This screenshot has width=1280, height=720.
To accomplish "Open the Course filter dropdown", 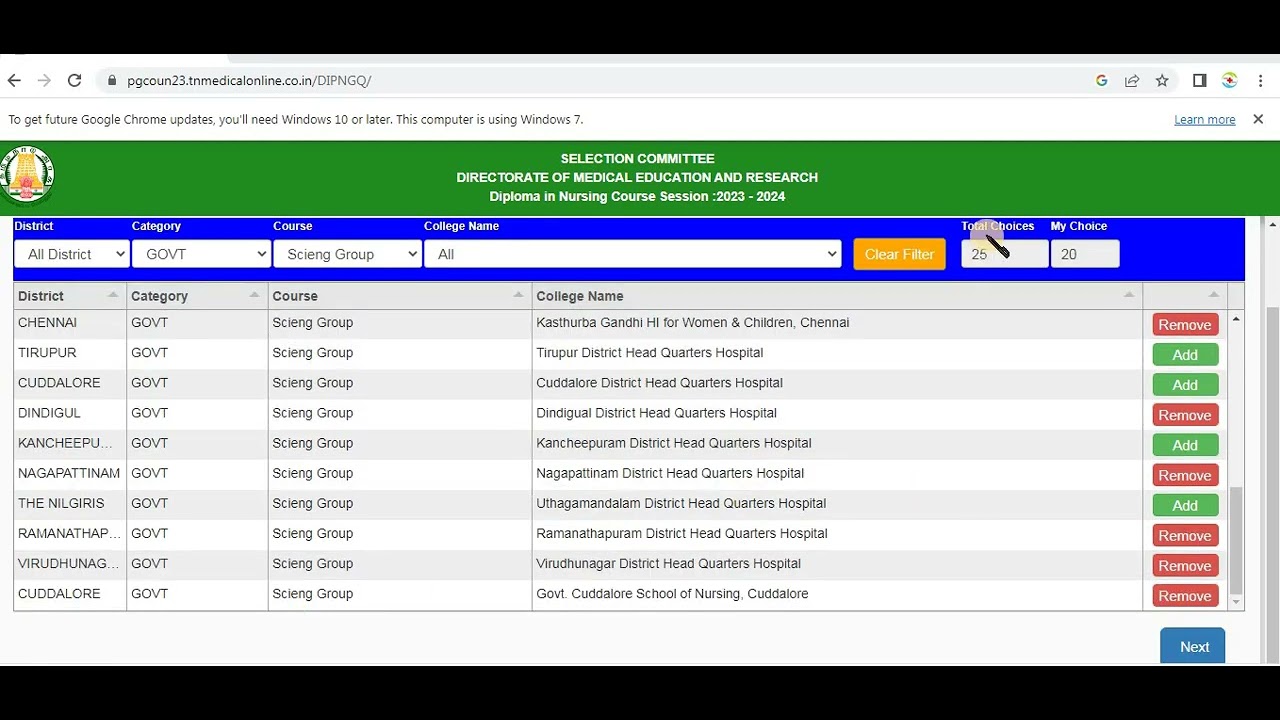I will 347,254.
